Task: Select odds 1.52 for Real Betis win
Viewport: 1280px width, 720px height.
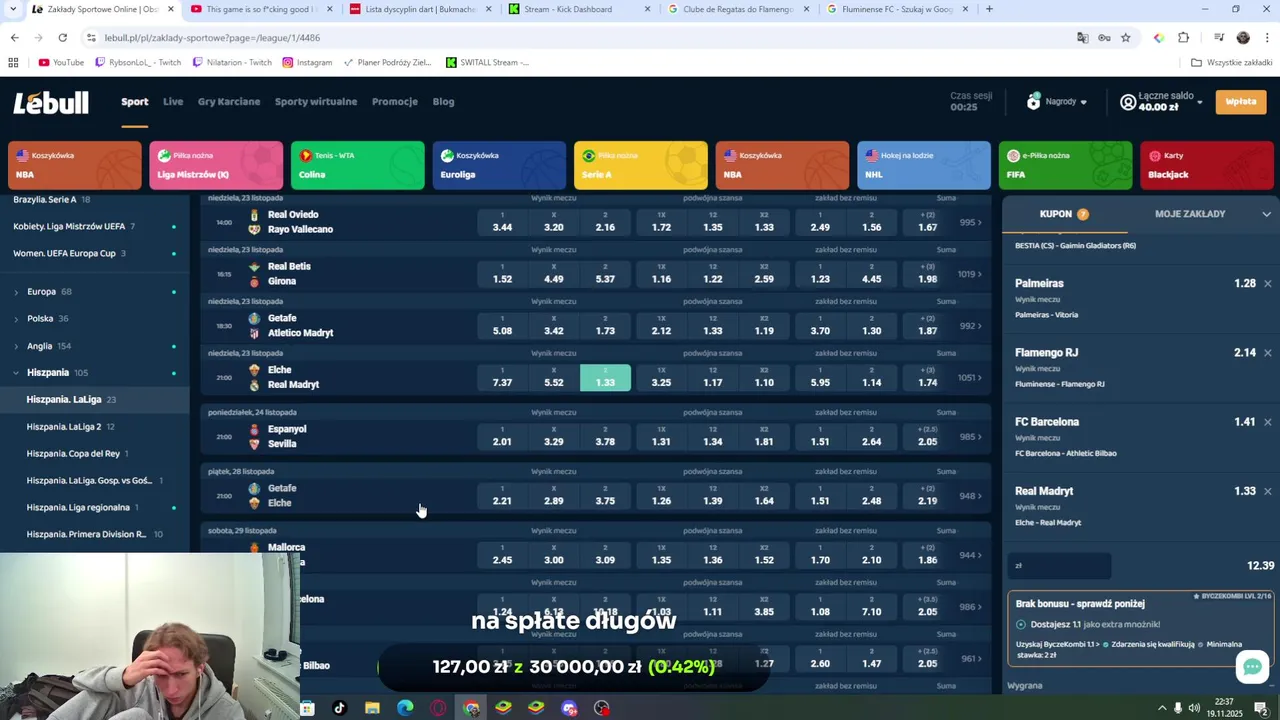Action: coord(502,274)
